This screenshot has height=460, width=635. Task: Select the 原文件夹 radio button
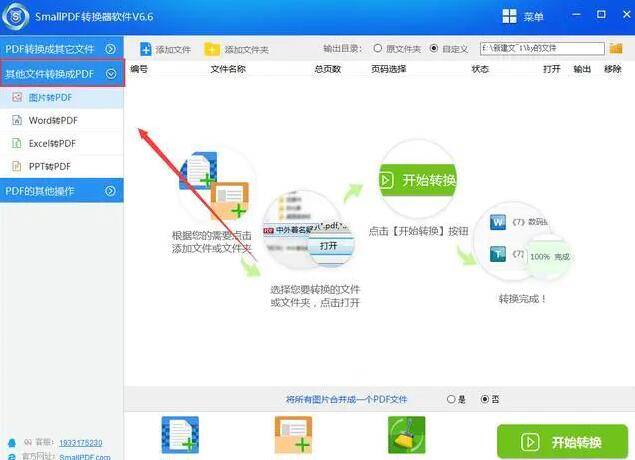[x=378, y=48]
